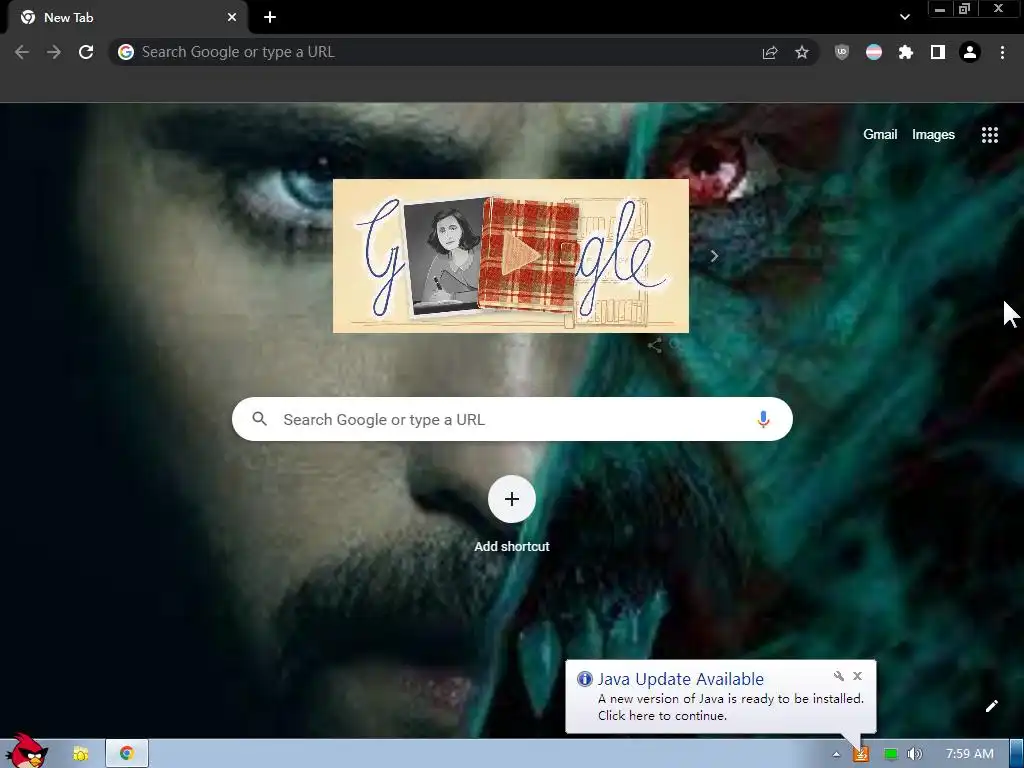Click the share this page icon
This screenshot has height=768, width=1024.
(x=770, y=52)
